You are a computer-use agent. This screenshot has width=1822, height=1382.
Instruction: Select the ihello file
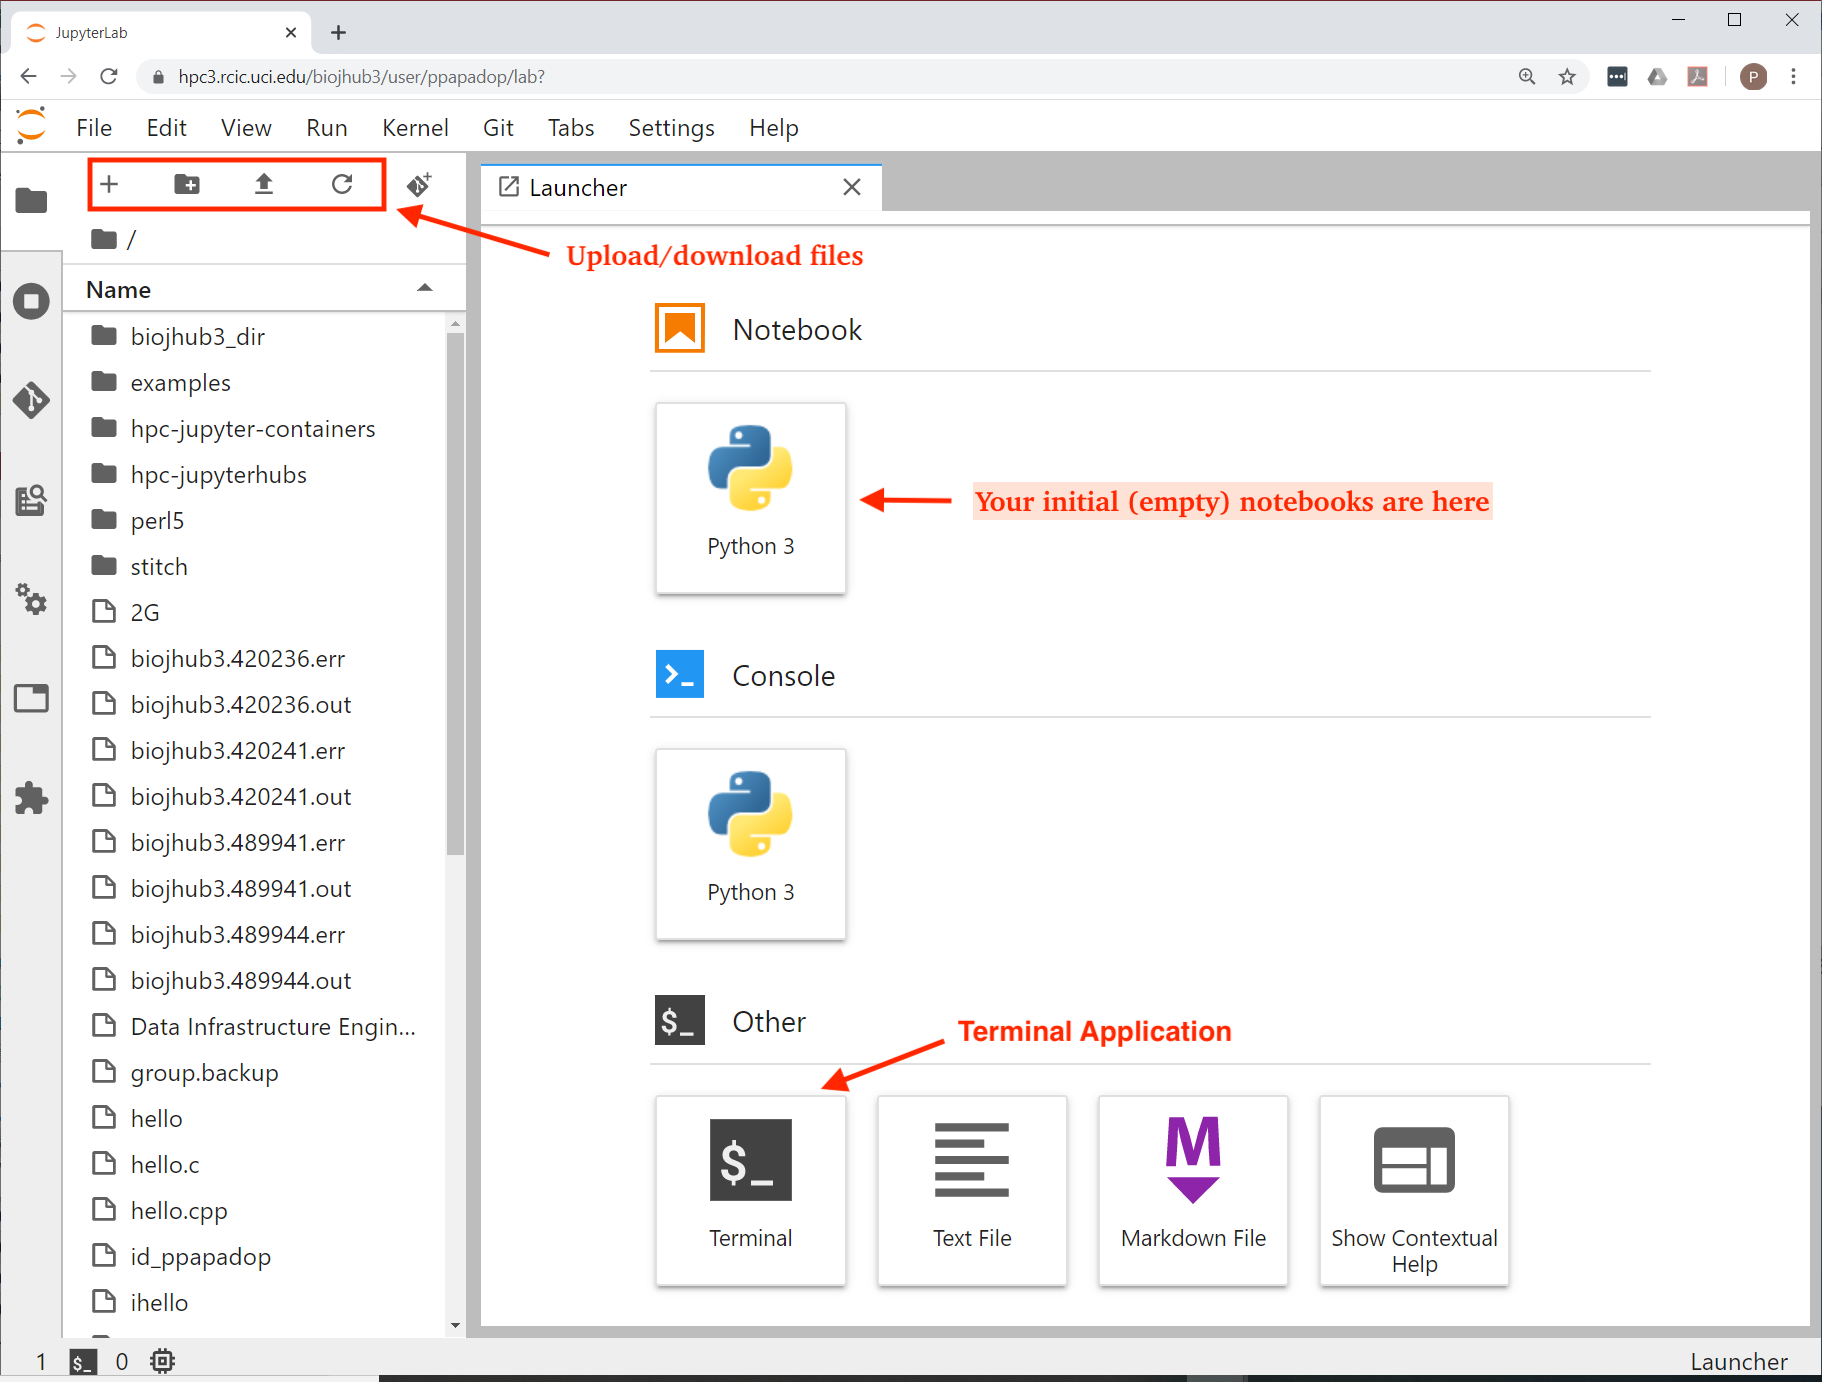[254, 1302]
